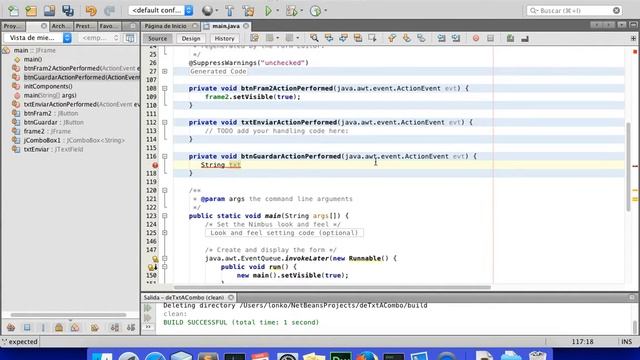
Task: Click the Clean and Build icon
Action: (x=248, y=11)
